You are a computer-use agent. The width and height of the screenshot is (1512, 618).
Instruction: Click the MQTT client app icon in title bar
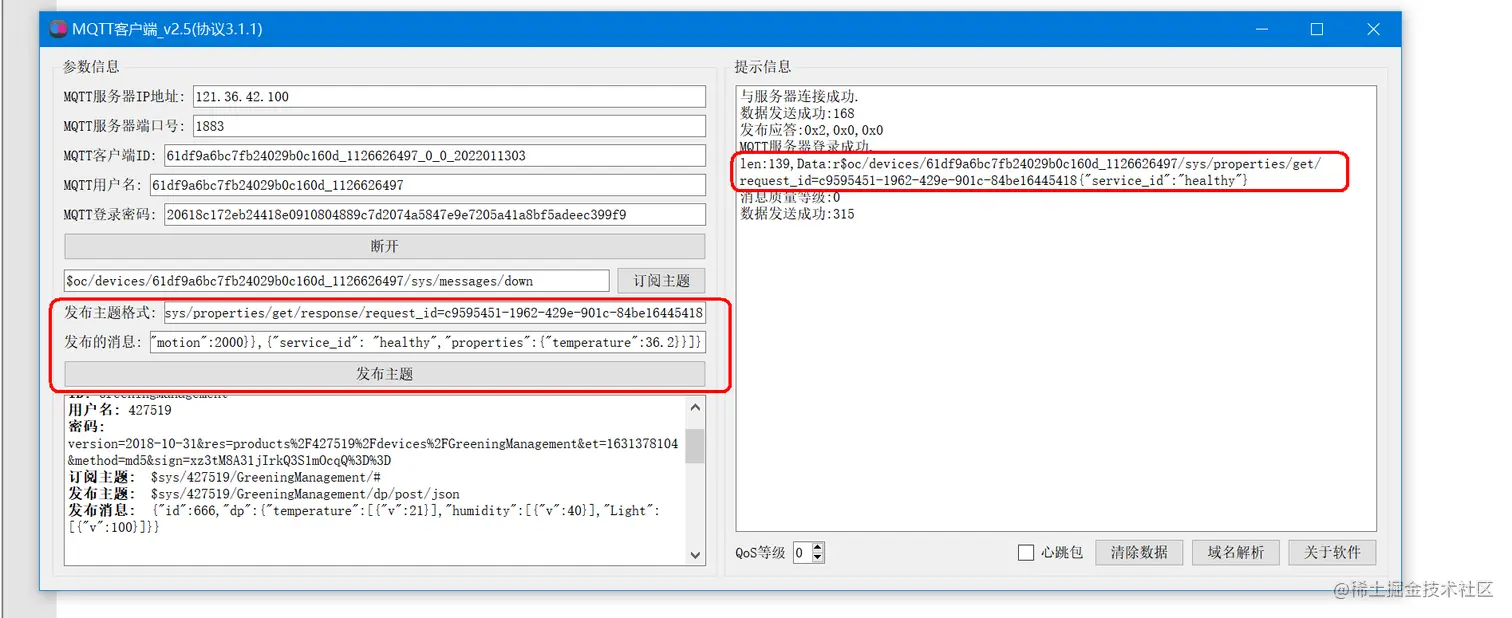[x=58, y=29]
